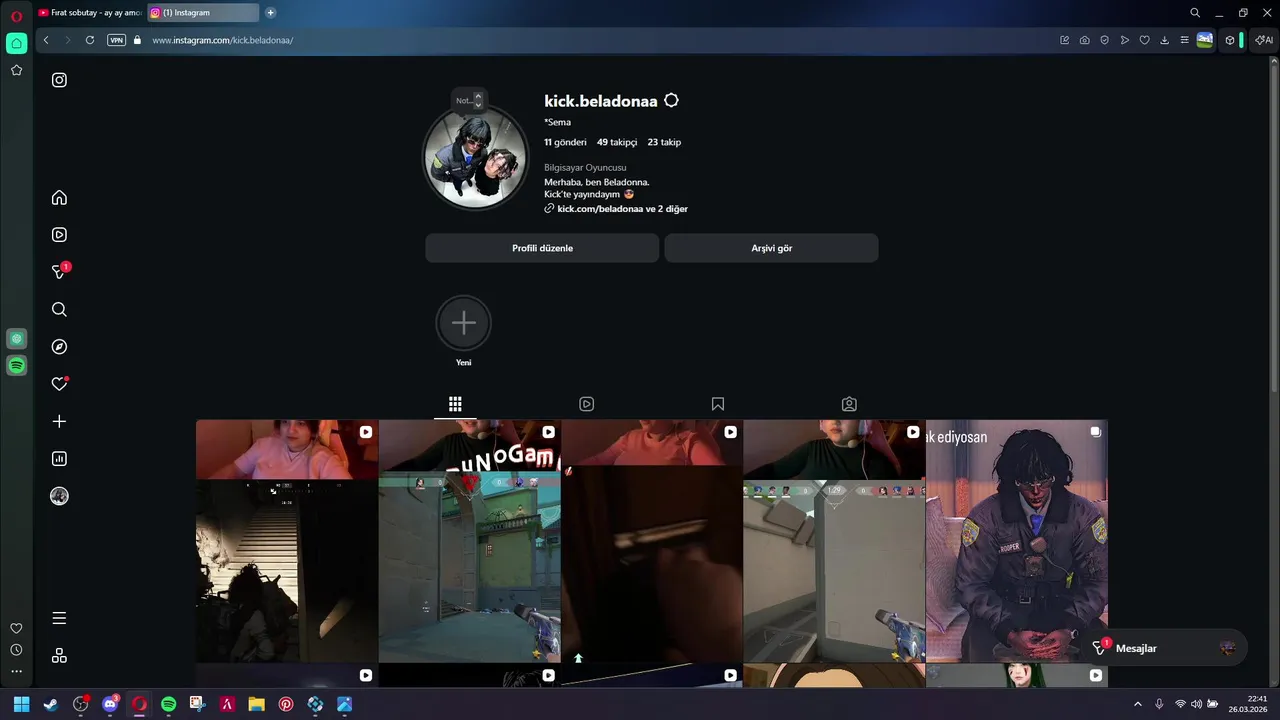
Task: Toggle the VPN badge in address bar
Action: pyautogui.click(x=116, y=40)
